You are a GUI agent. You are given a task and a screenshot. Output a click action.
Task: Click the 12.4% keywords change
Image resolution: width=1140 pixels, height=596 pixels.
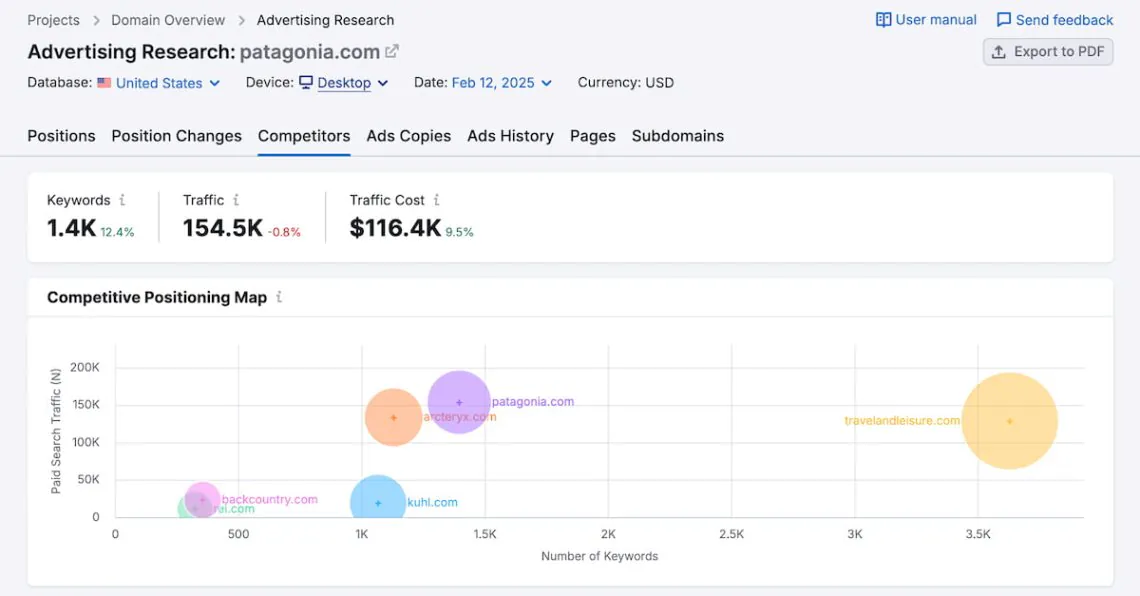tap(117, 232)
